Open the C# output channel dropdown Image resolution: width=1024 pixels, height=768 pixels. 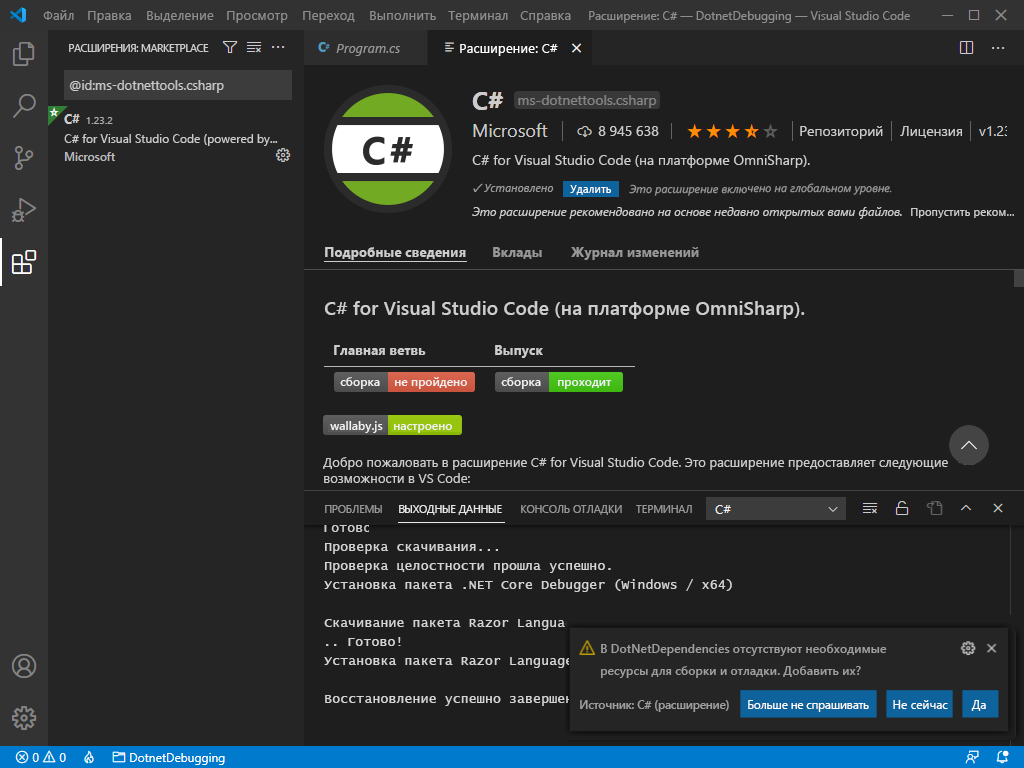(775, 508)
